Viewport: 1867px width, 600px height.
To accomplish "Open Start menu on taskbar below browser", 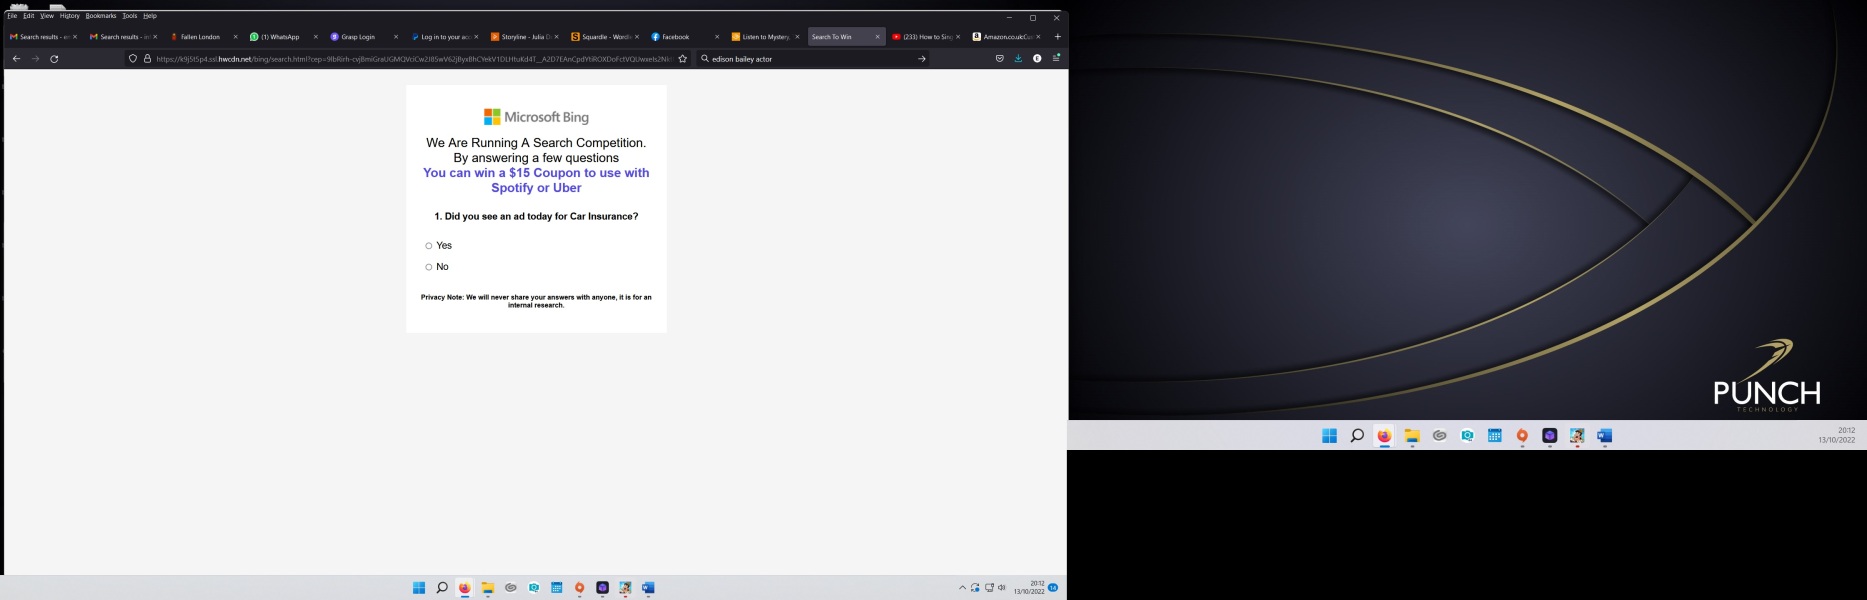I will [x=419, y=588].
